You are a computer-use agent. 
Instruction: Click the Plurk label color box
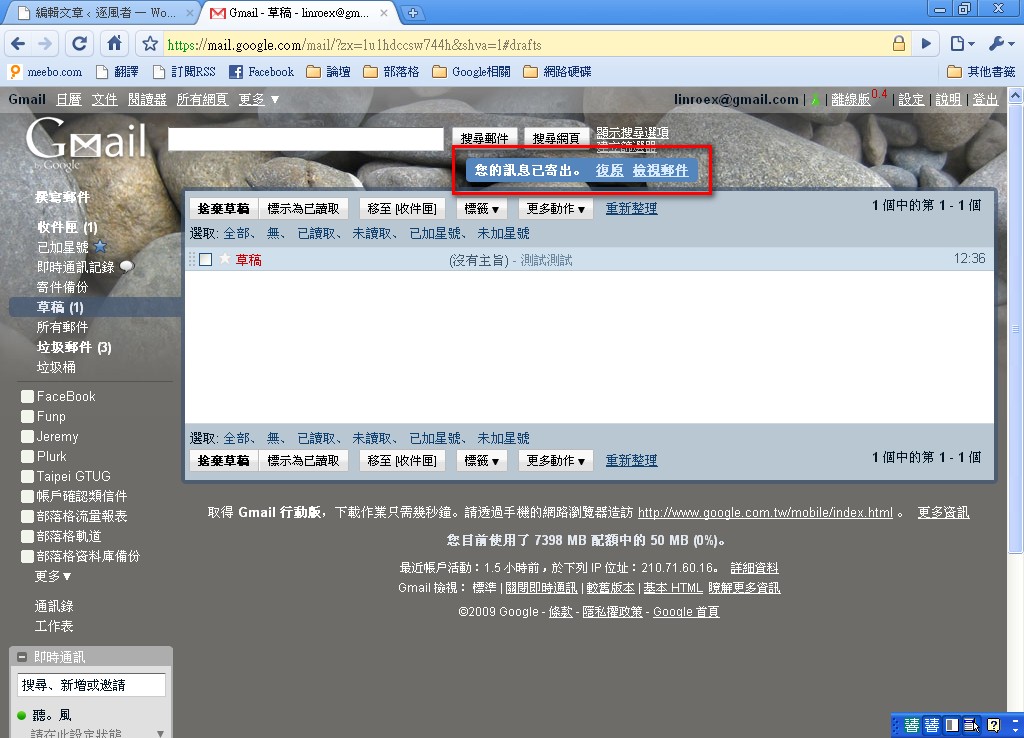click(x=27, y=456)
